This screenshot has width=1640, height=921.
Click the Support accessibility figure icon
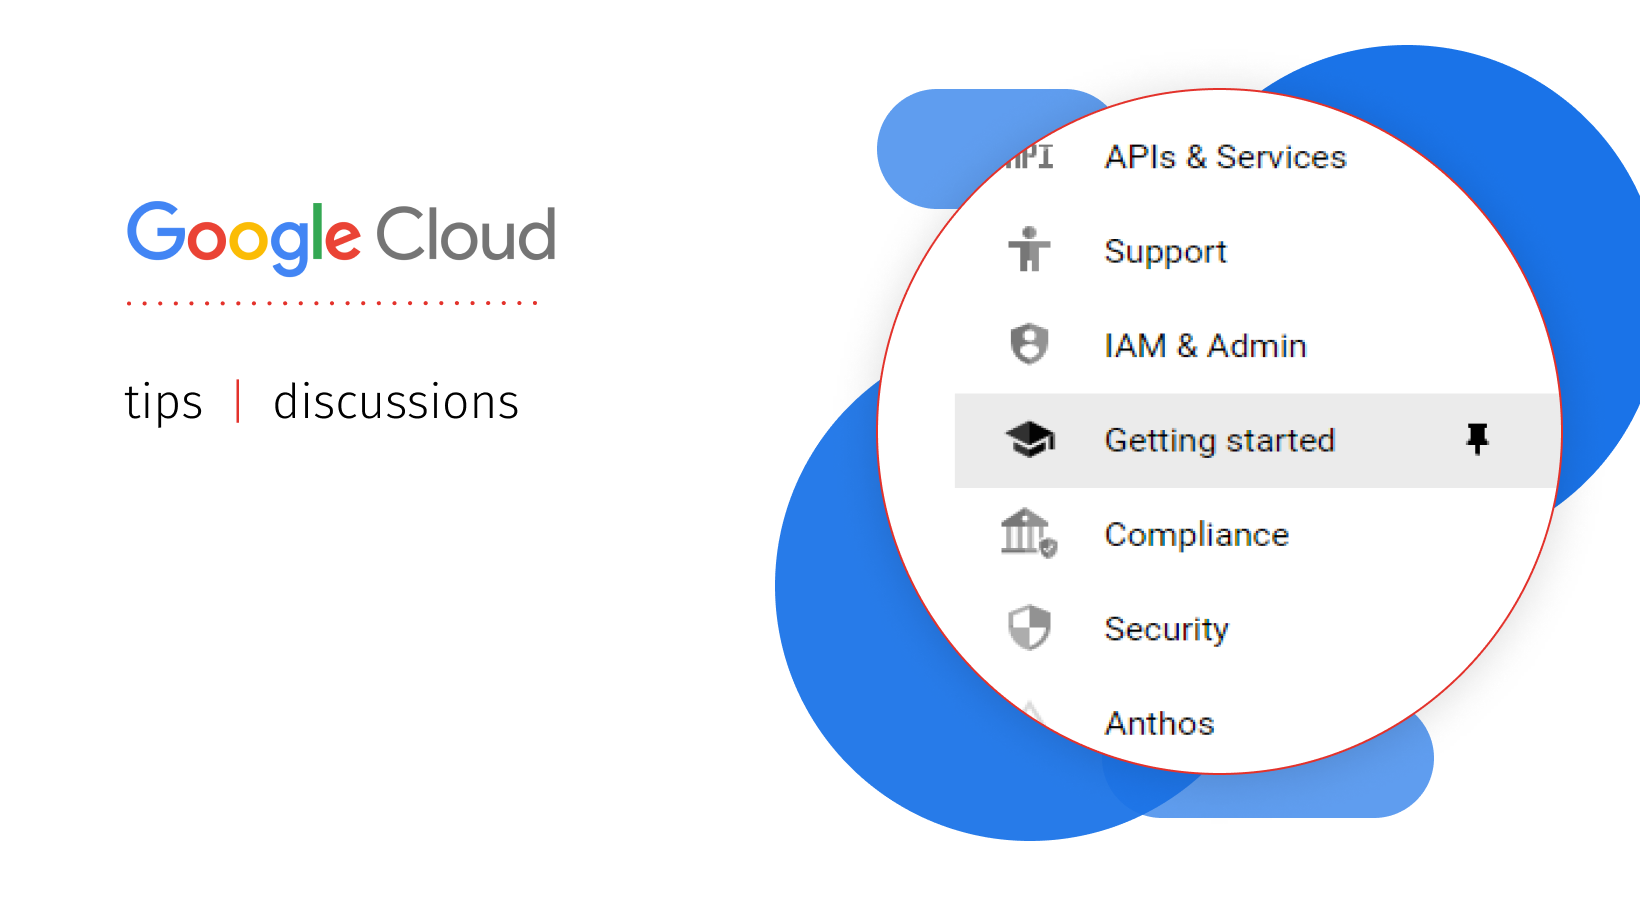pyautogui.click(x=1029, y=250)
